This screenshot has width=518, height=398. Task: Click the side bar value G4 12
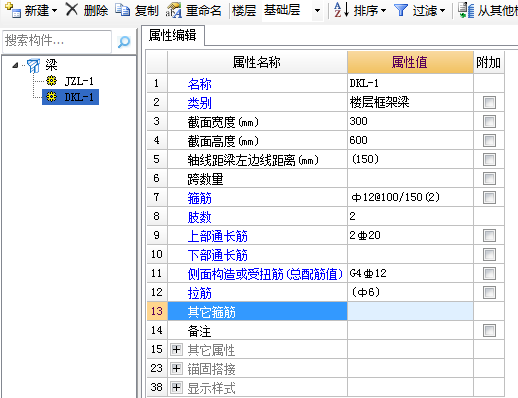368,273
